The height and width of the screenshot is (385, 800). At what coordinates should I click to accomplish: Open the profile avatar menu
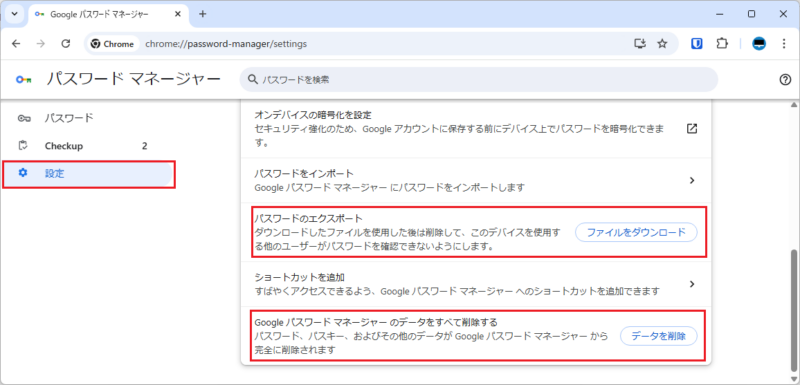759,44
